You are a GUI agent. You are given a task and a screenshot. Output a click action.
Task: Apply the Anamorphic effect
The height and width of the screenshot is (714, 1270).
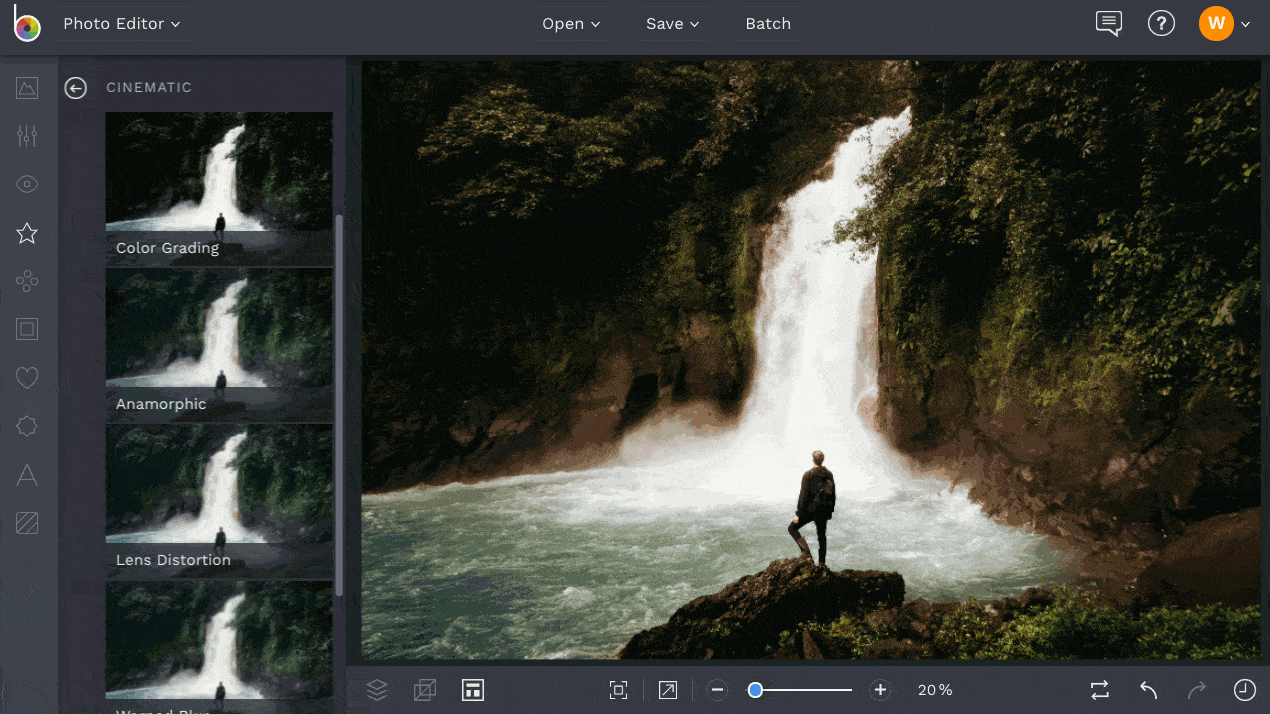pyautogui.click(x=219, y=344)
